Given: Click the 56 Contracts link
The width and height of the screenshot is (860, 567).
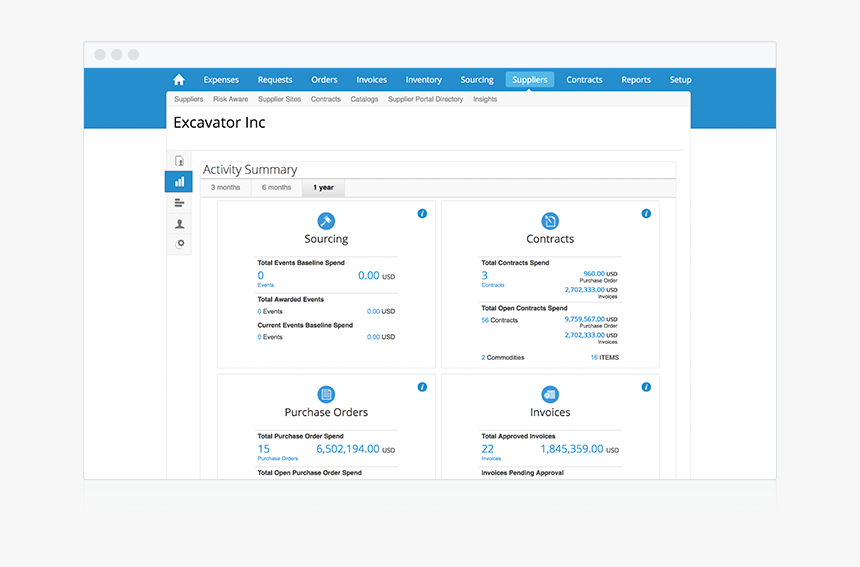Looking at the screenshot, I should 499,320.
